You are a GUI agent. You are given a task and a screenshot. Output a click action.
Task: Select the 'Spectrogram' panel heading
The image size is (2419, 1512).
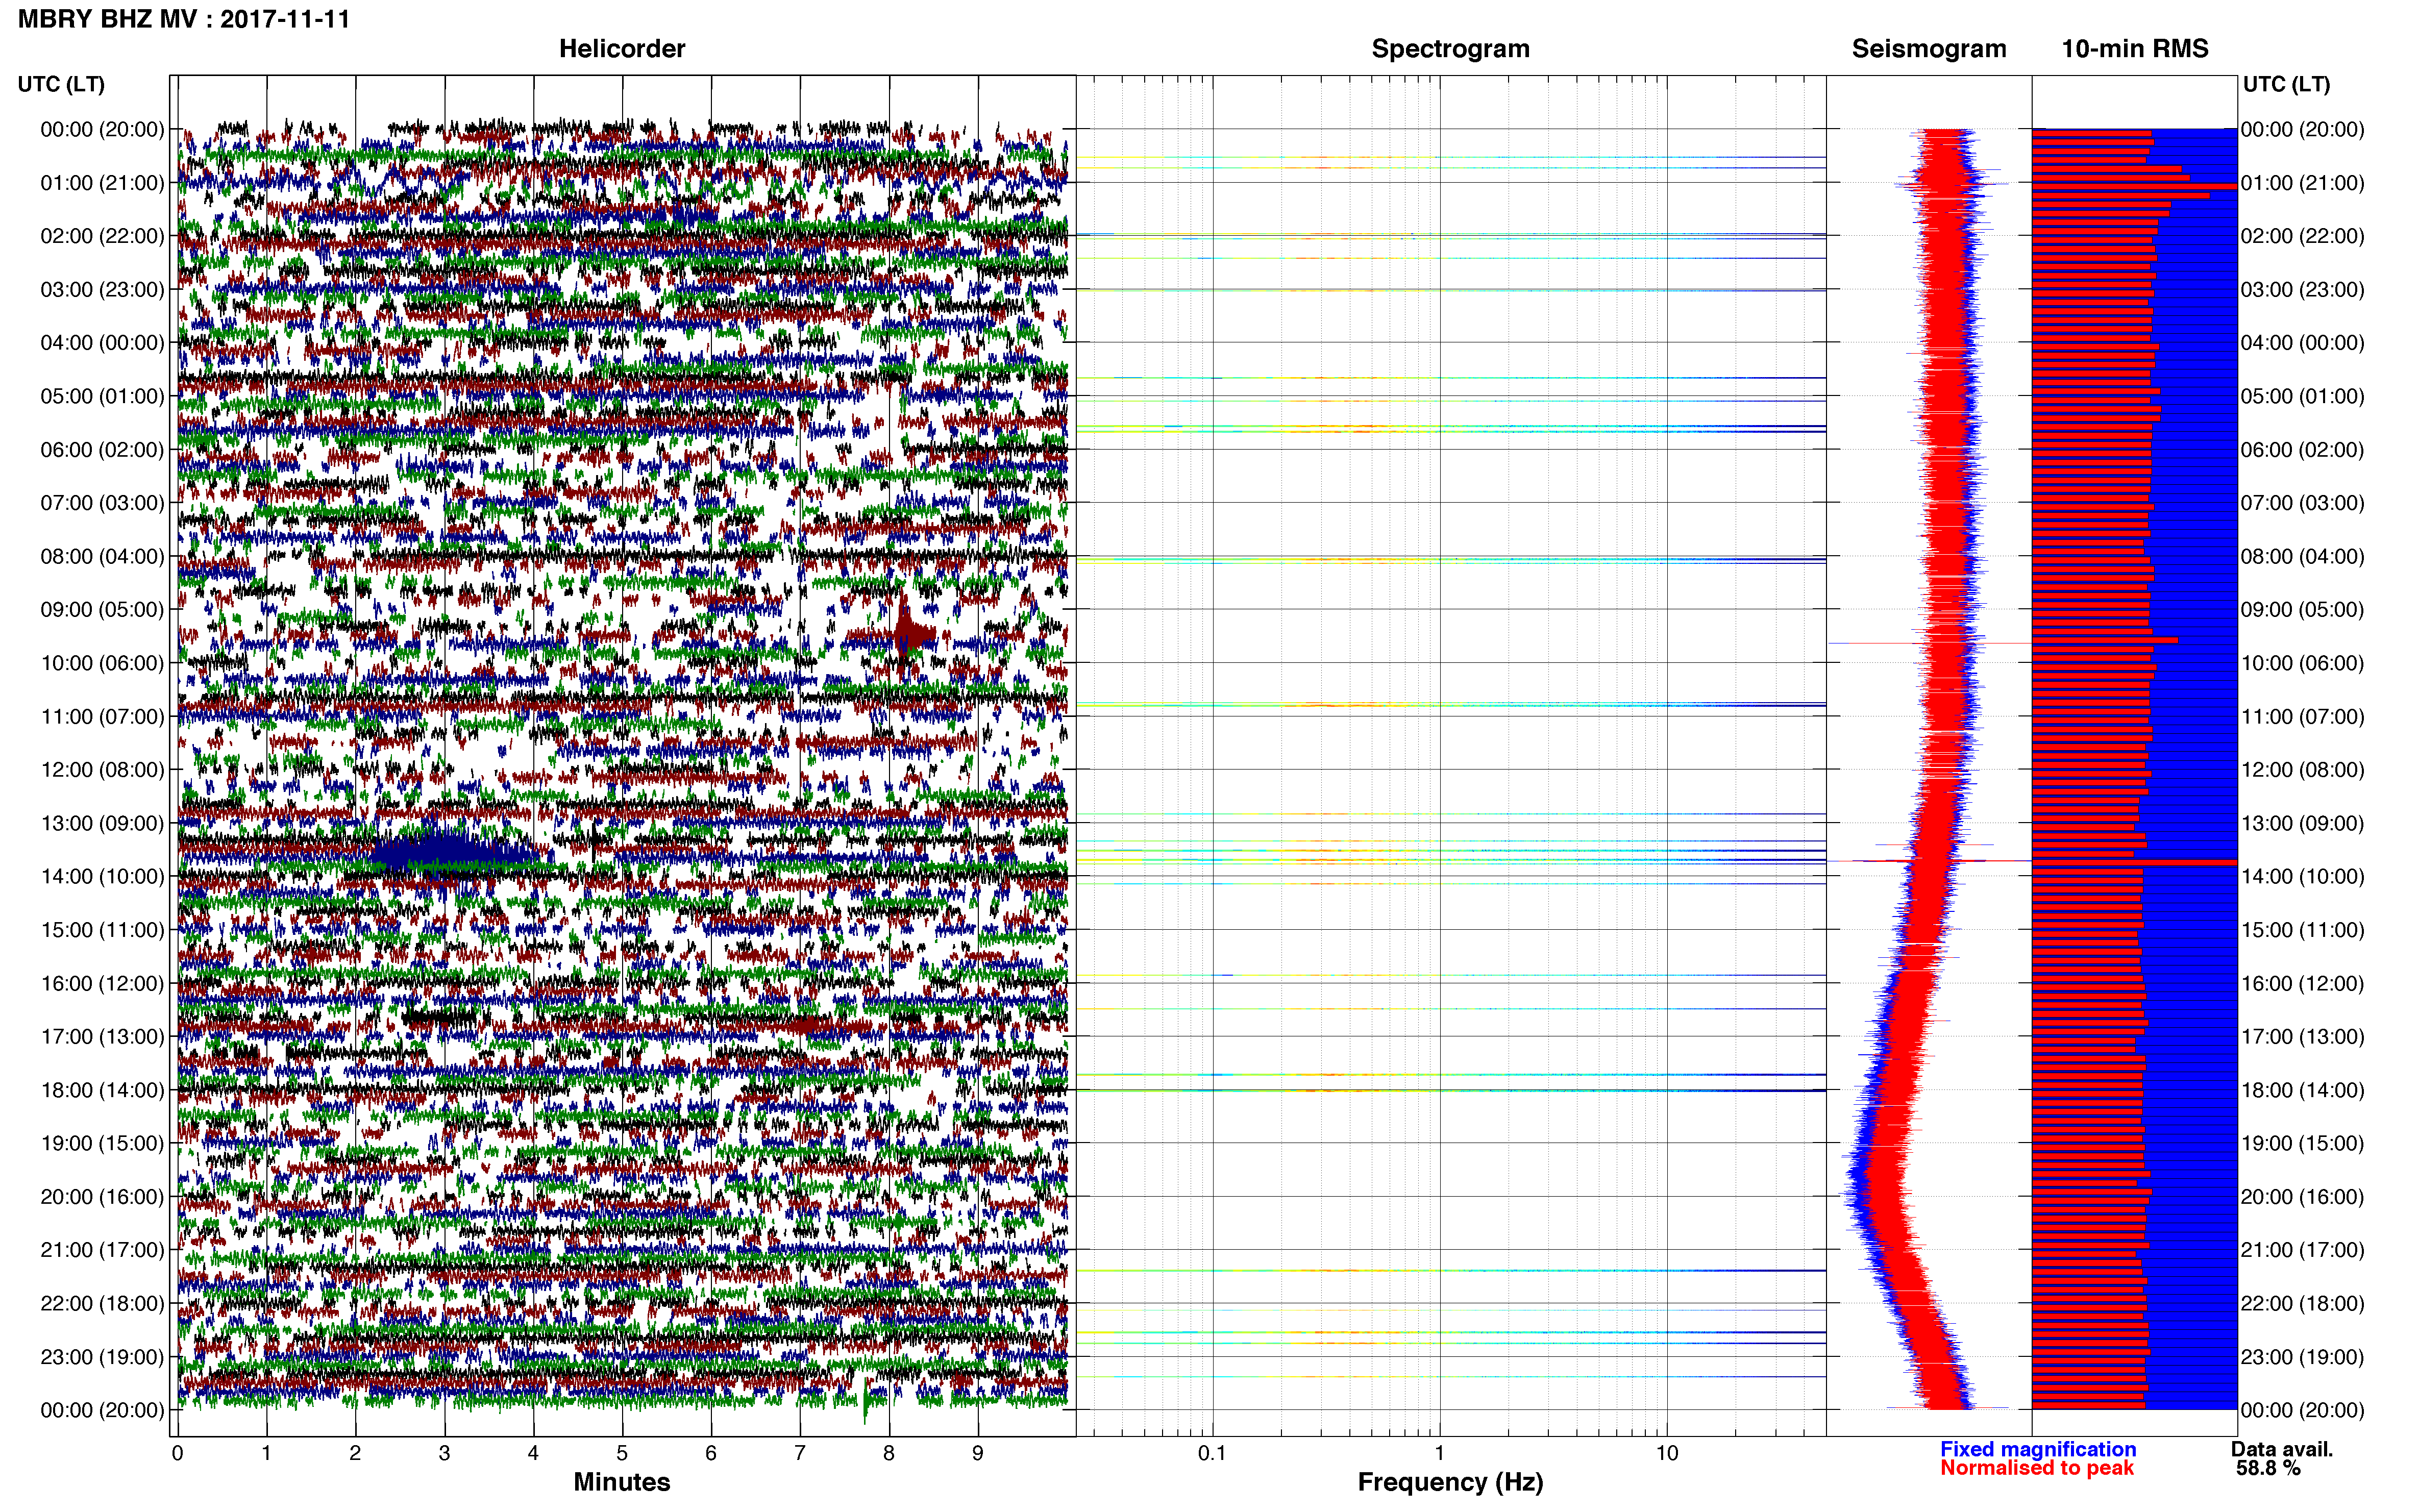(x=1450, y=49)
